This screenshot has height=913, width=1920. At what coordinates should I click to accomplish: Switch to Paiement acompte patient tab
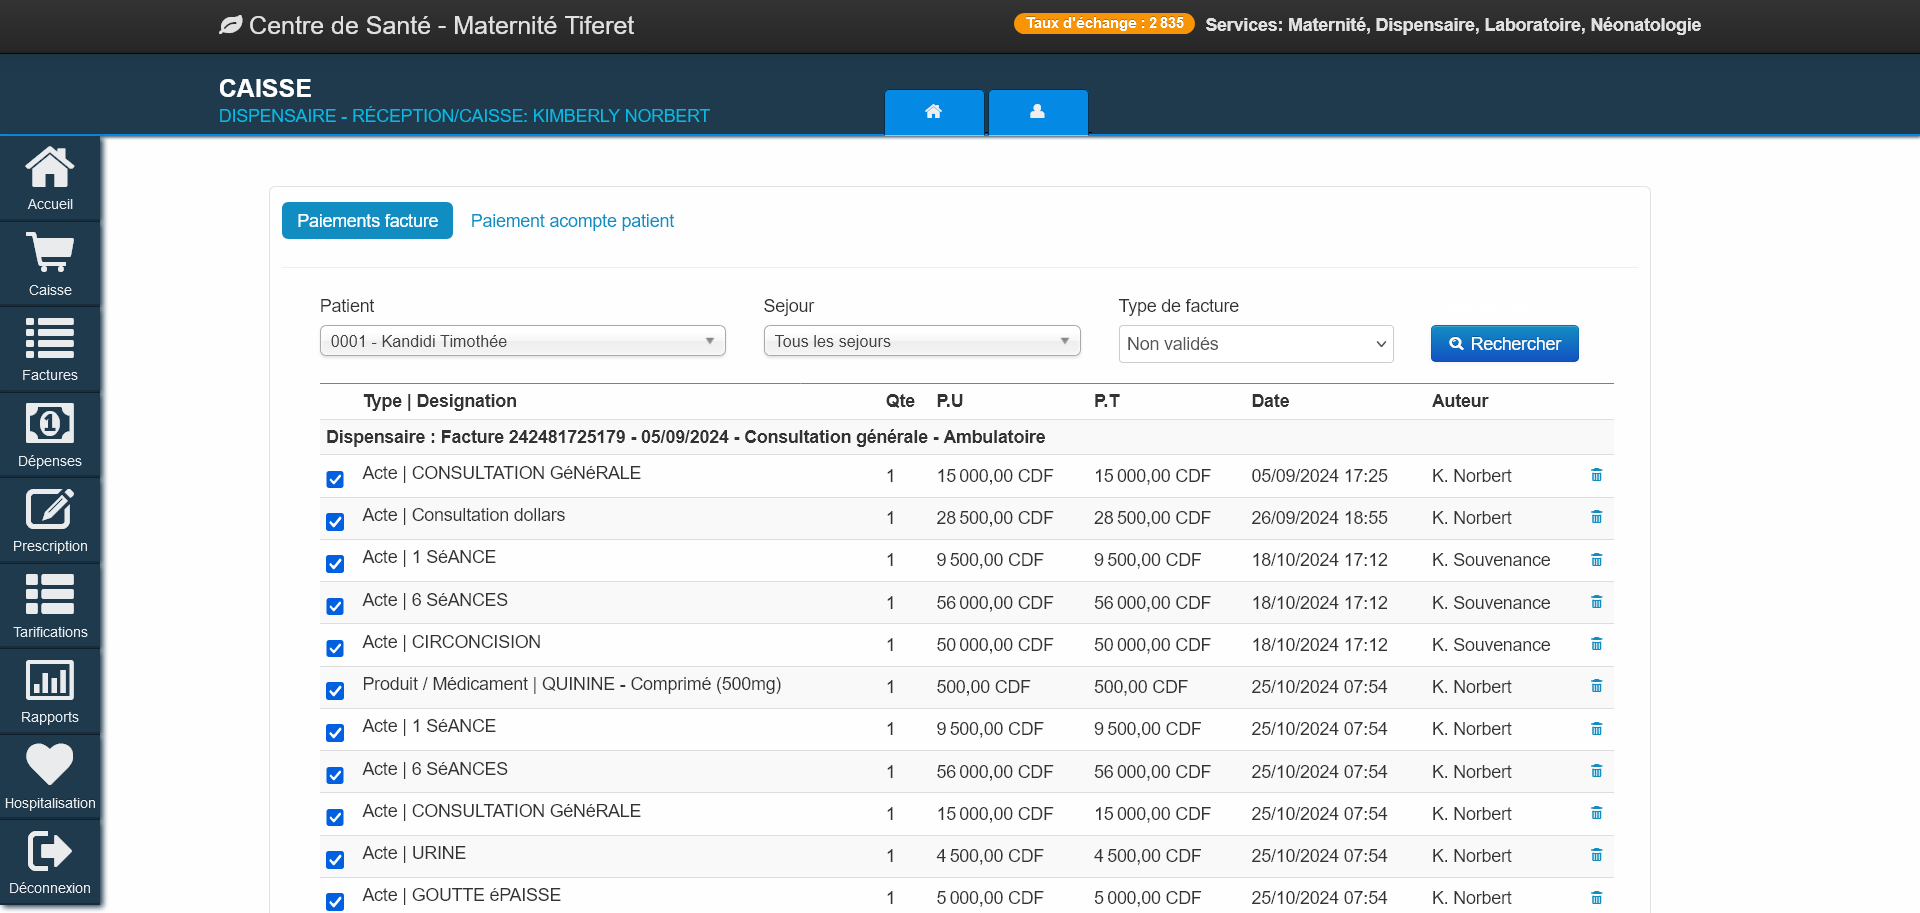click(572, 221)
